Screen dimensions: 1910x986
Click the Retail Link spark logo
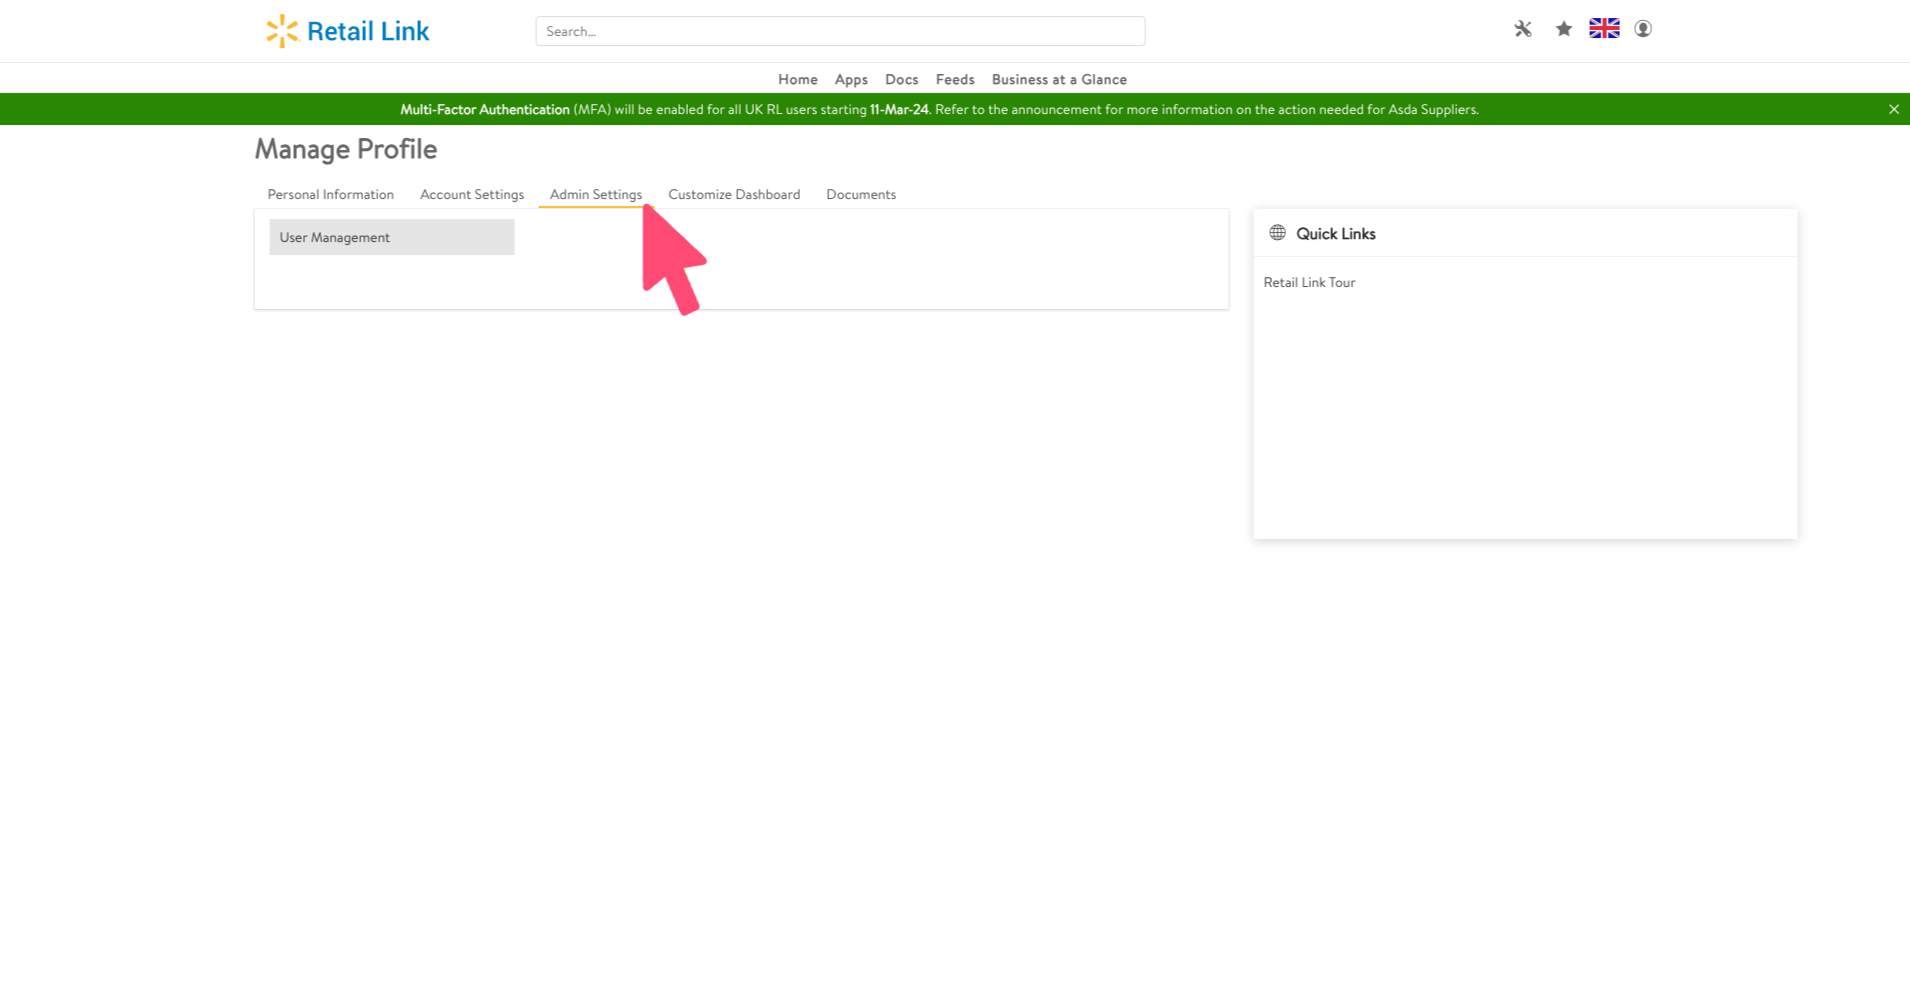[282, 31]
